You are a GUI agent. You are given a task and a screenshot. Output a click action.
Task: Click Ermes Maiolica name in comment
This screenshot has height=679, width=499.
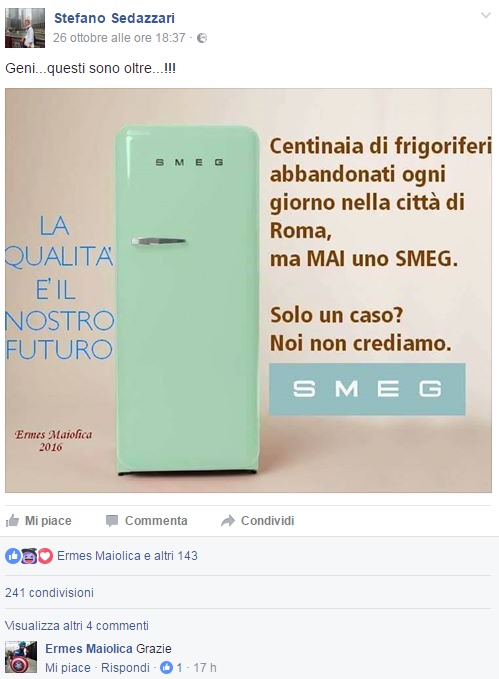(89, 649)
